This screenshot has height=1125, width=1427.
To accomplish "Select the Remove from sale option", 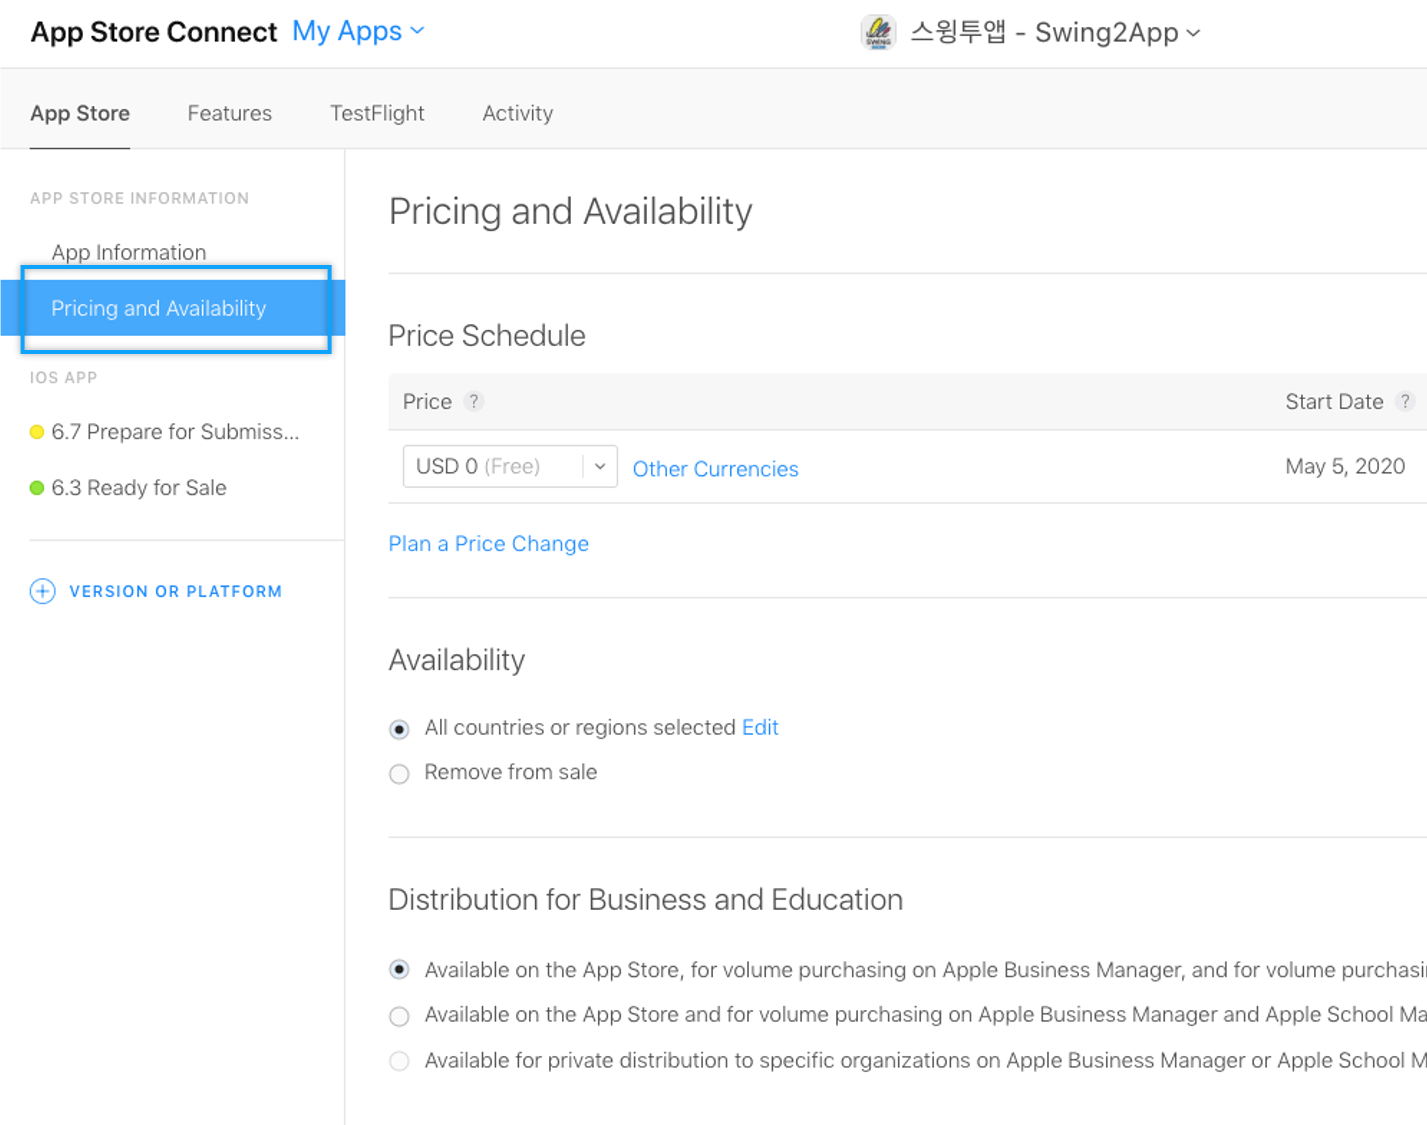I will click(x=399, y=774).
